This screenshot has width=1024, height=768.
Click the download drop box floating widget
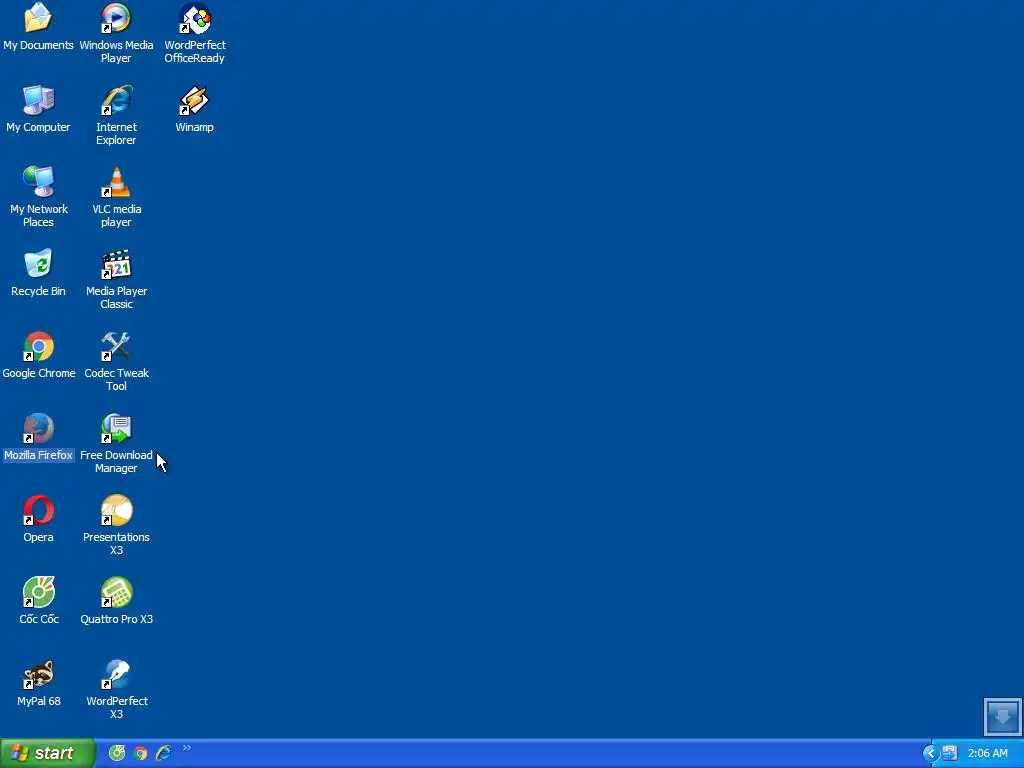[x=1002, y=716]
